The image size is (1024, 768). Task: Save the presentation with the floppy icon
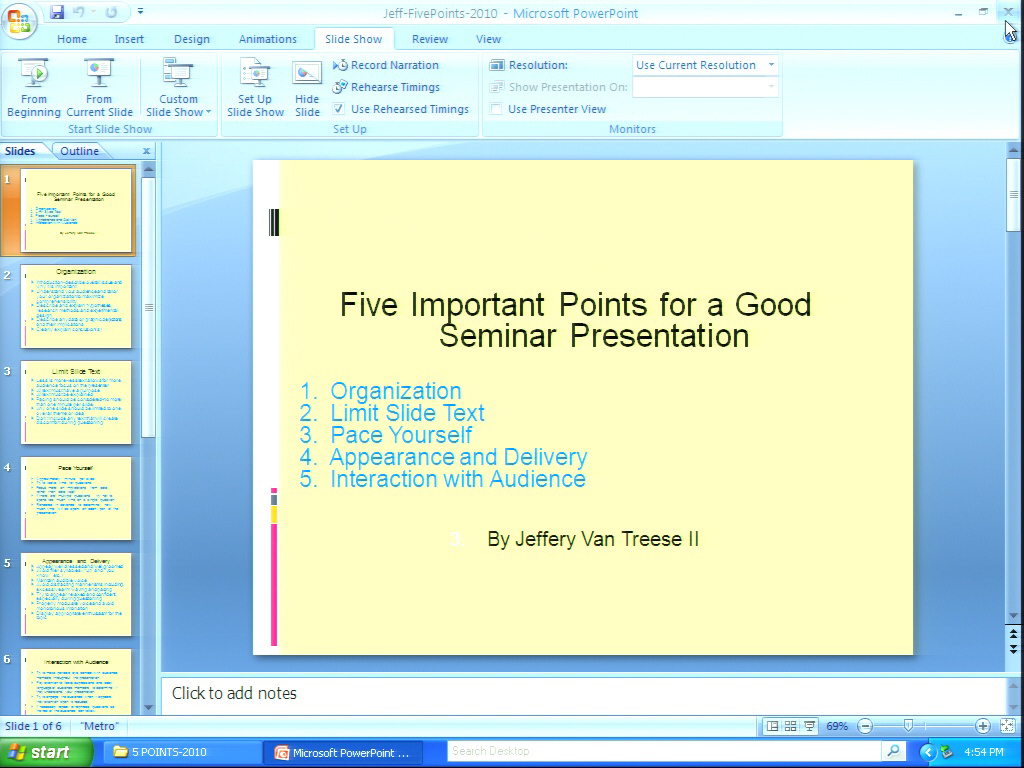click(x=57, y=12)
